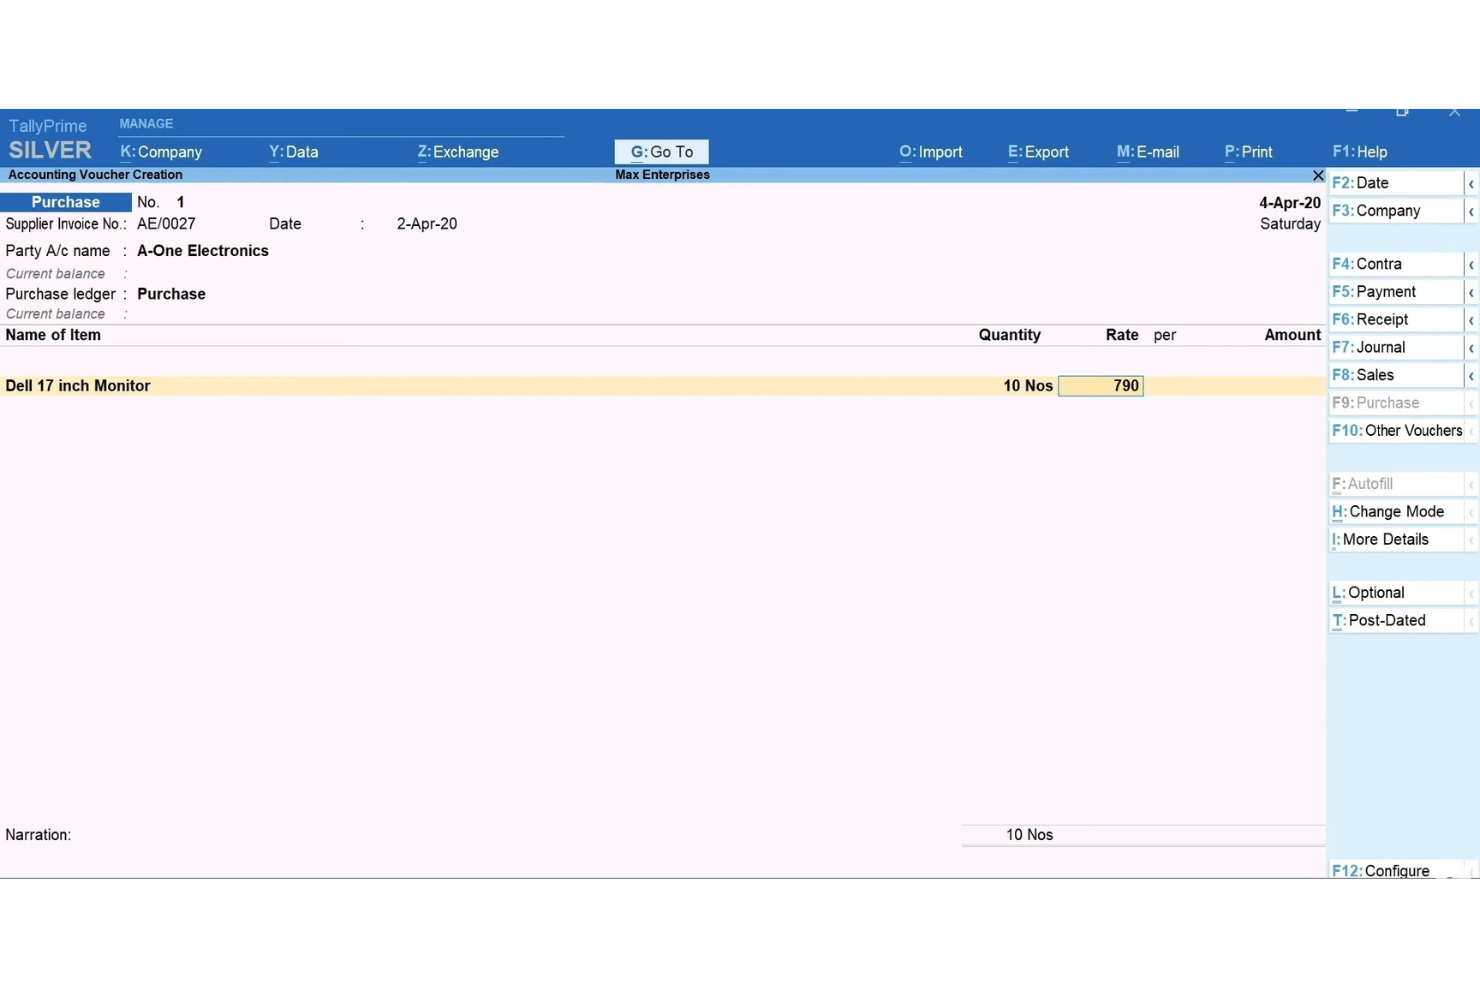Expand the arrow beside F7: Journal

tap(1471, 348)
